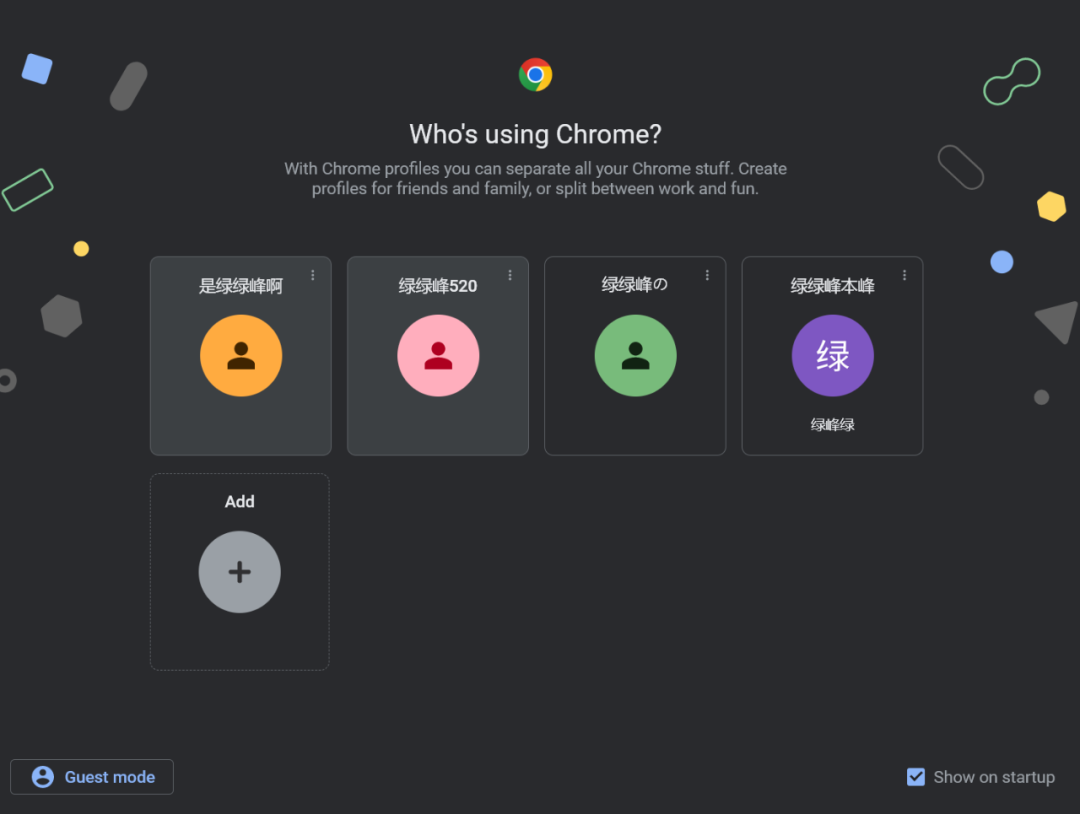Click the purple 绿 avatar icon
1080x814 pixels.
tap(832, 356)
